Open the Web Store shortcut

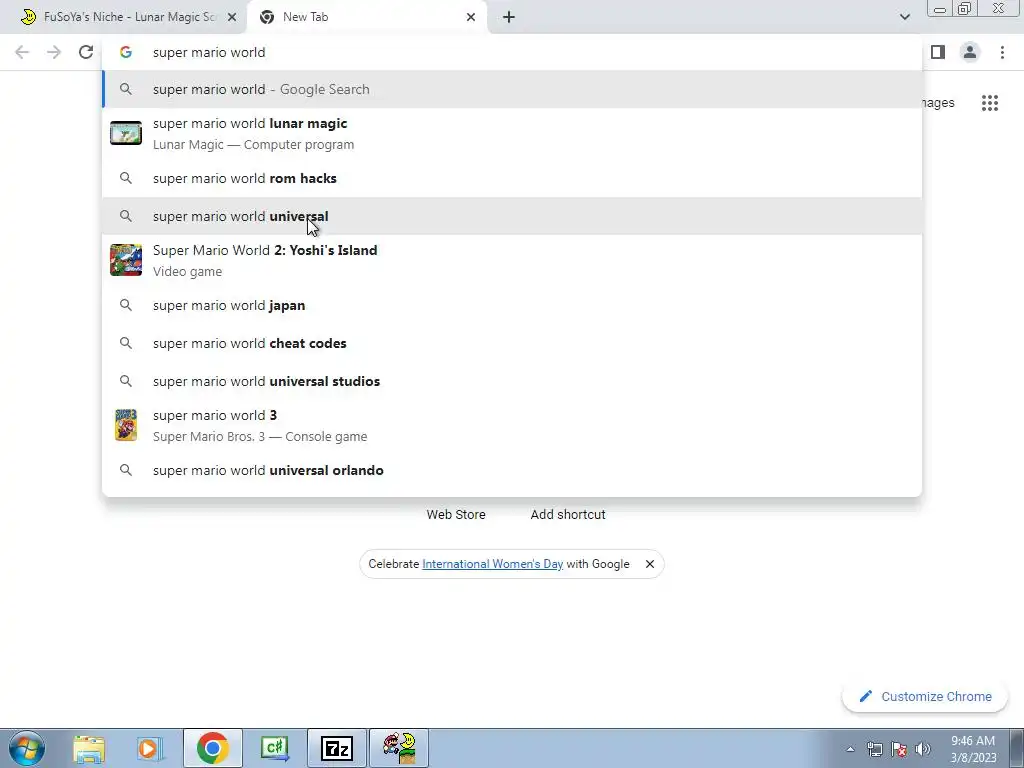456,515
